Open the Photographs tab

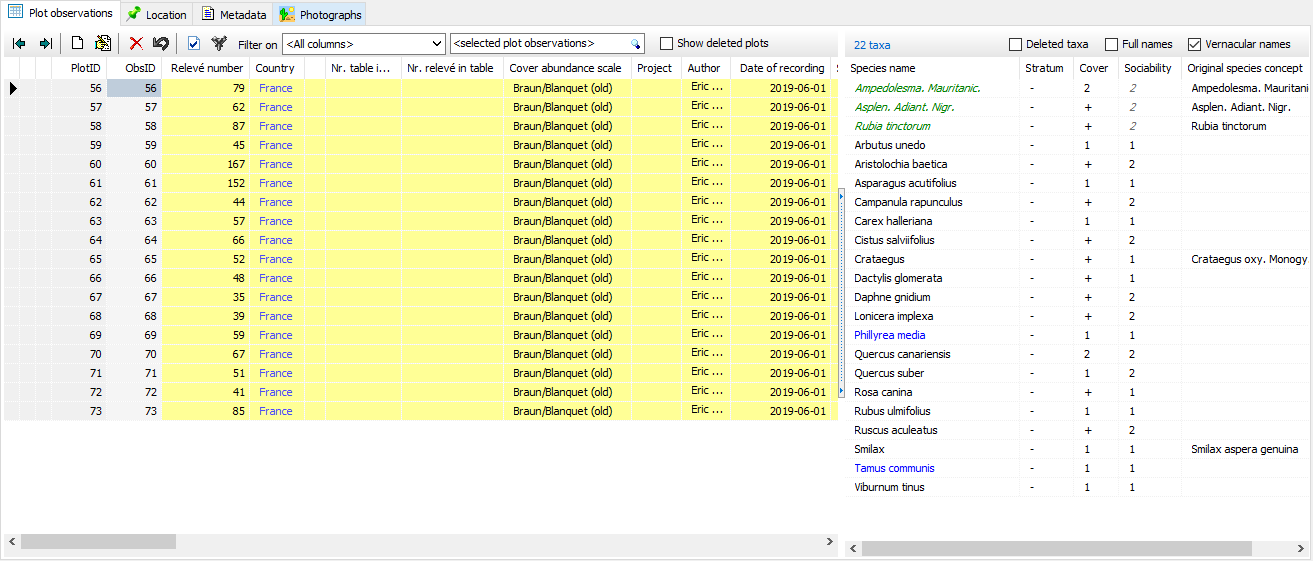pos(321,15)
